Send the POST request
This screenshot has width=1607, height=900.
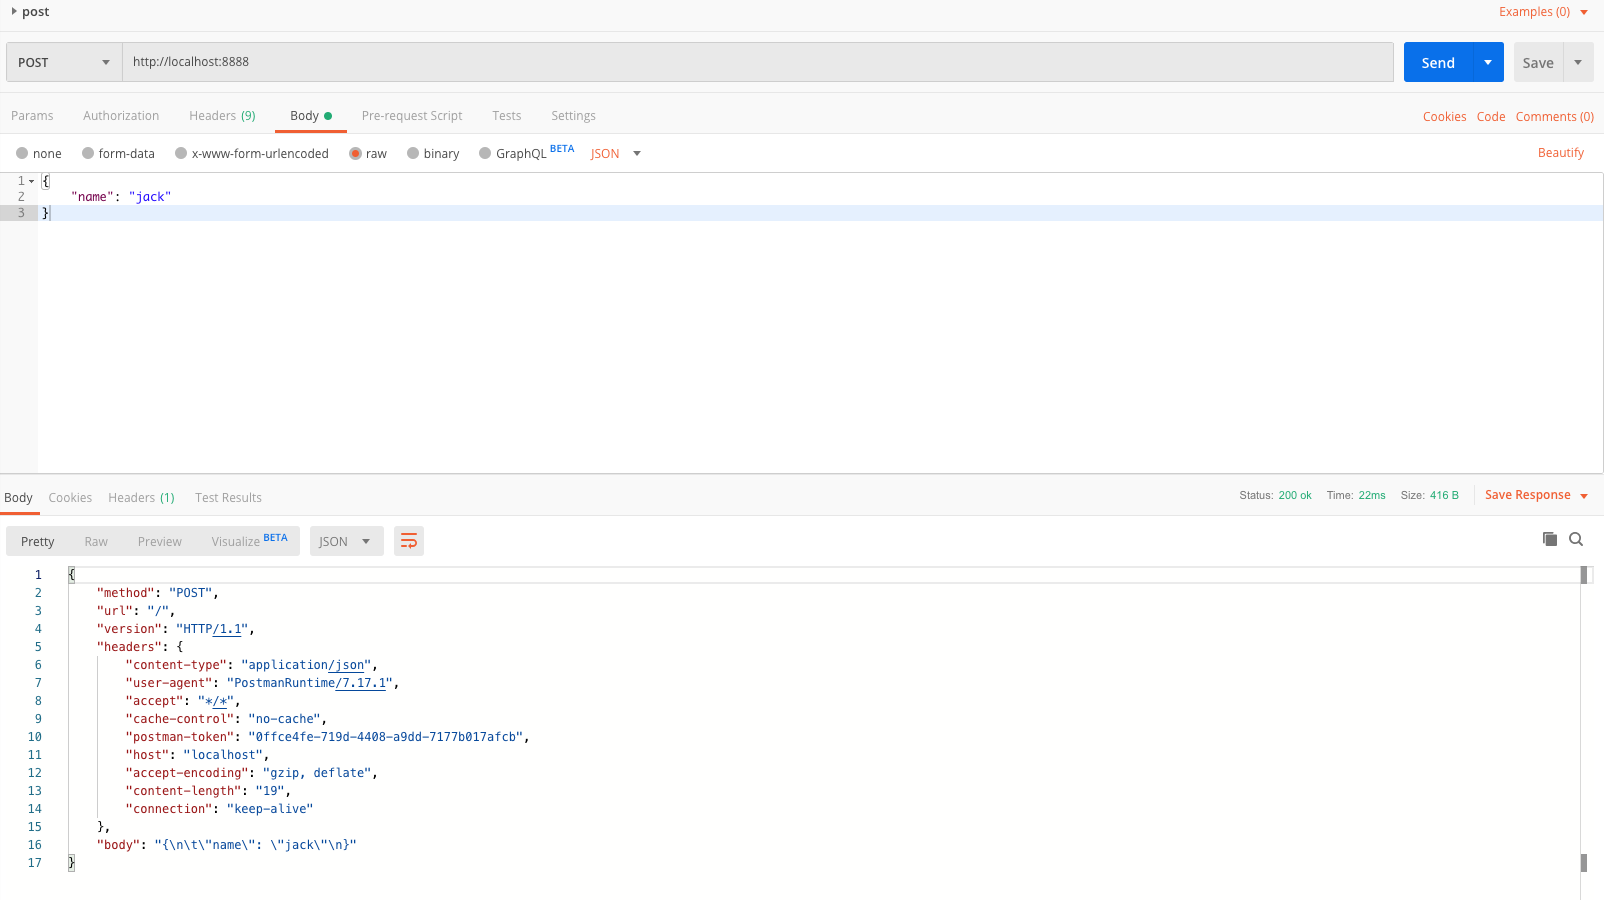click(x=1438, y=62)
